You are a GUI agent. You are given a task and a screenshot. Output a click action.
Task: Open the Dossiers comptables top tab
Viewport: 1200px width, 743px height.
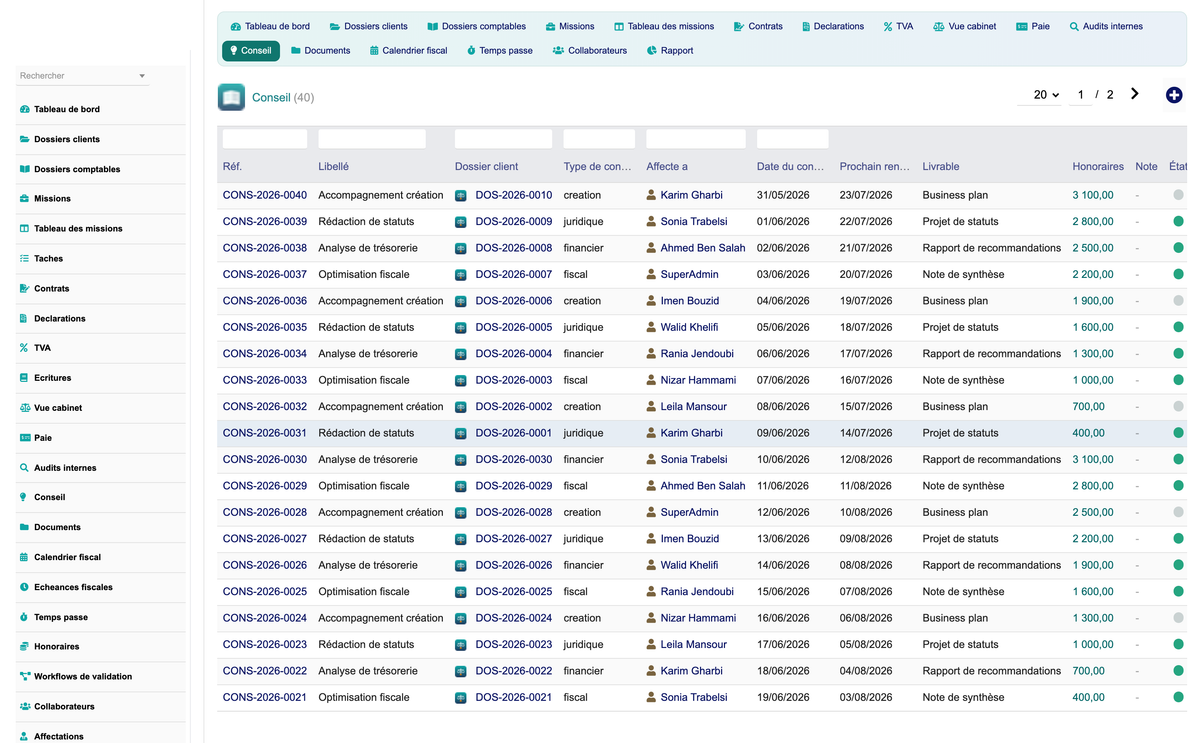(x=476, y=26)
